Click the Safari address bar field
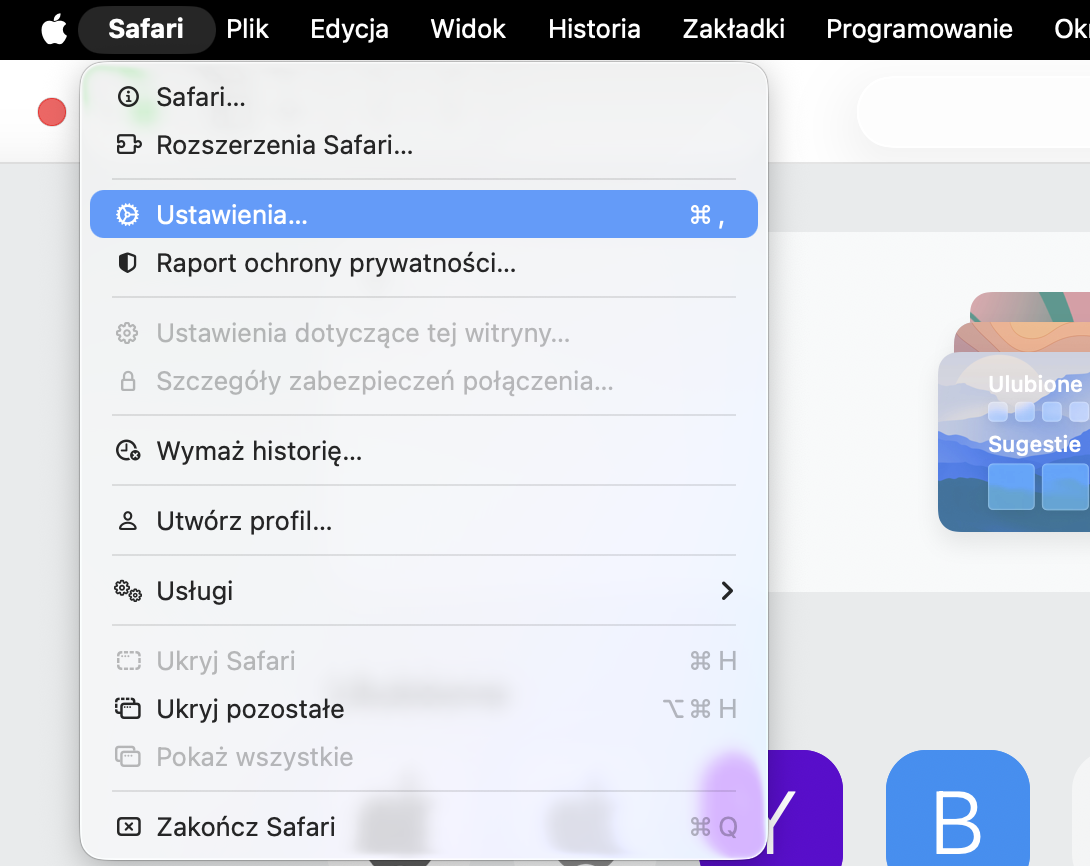The image size is (1090, 866). coord(973,112)
